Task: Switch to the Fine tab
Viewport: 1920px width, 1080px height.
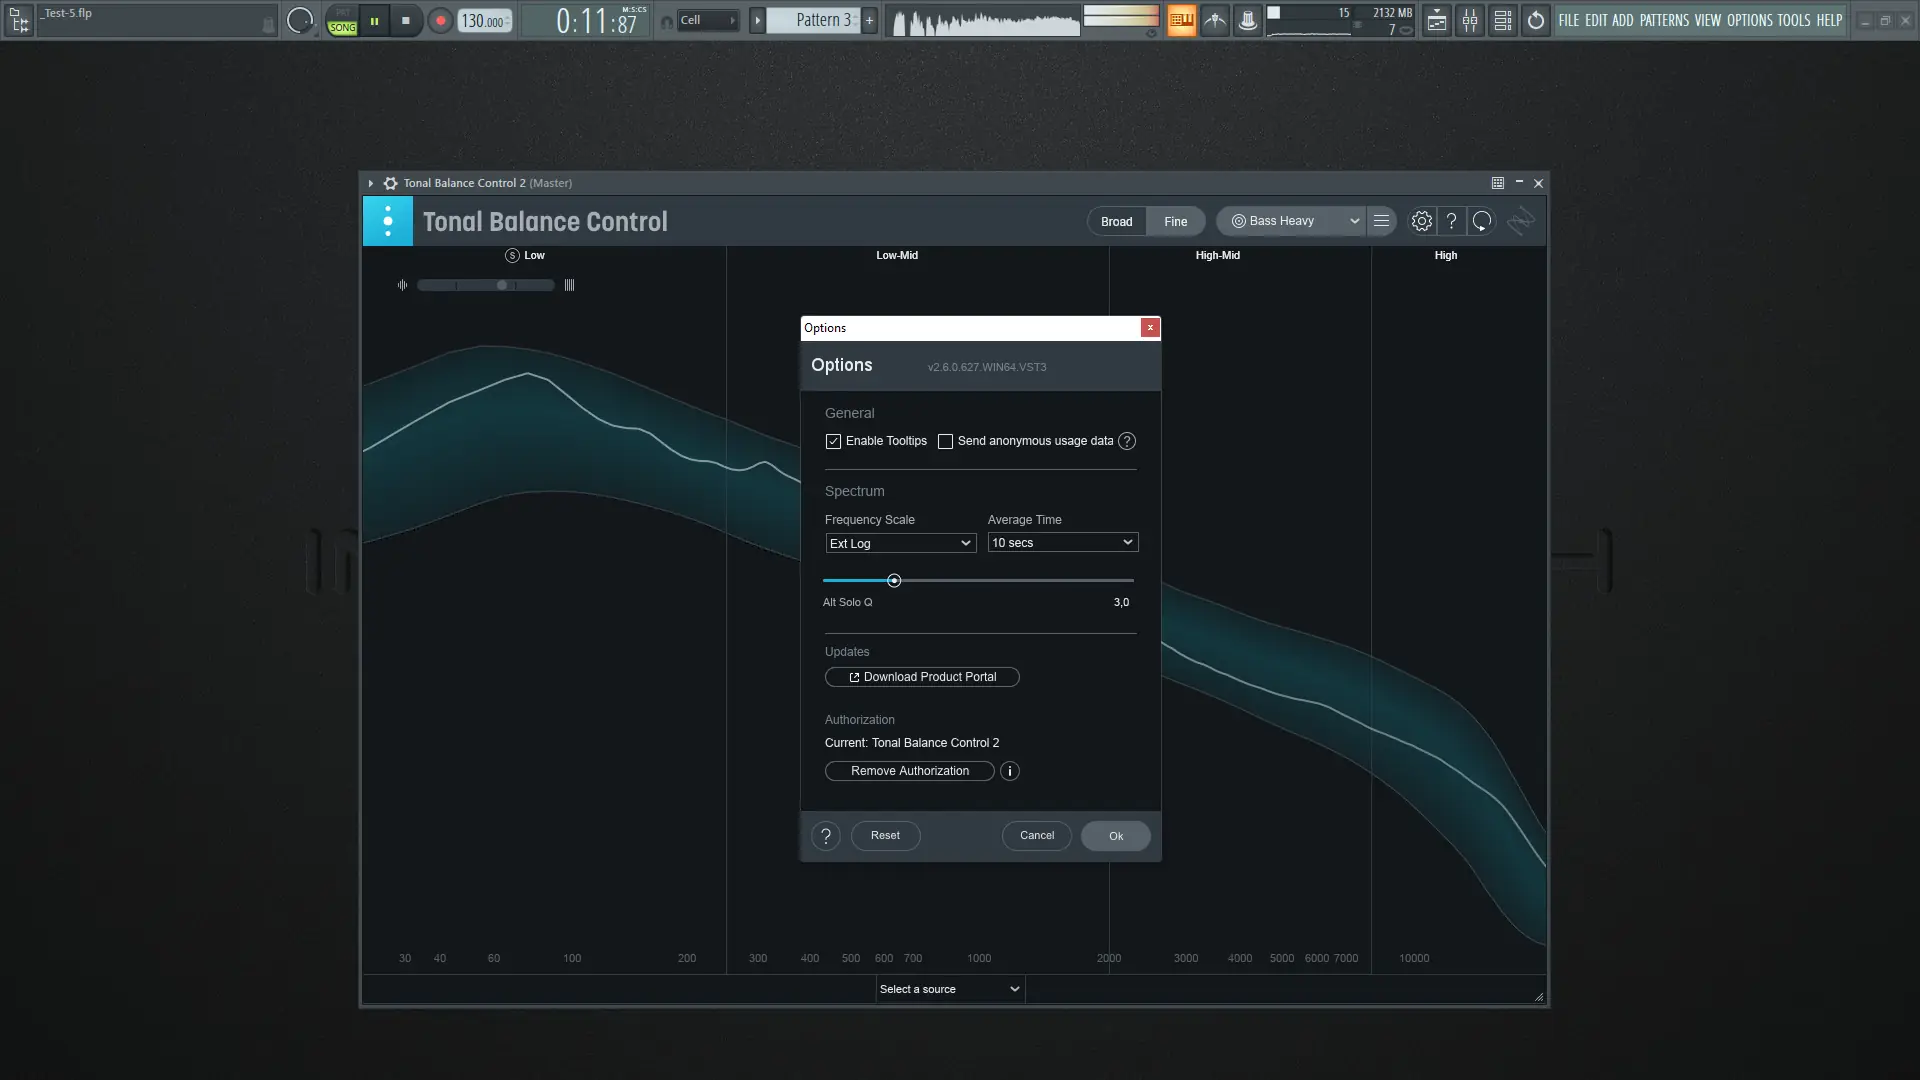Action: pyautogui.click(x=1175, y=221)
